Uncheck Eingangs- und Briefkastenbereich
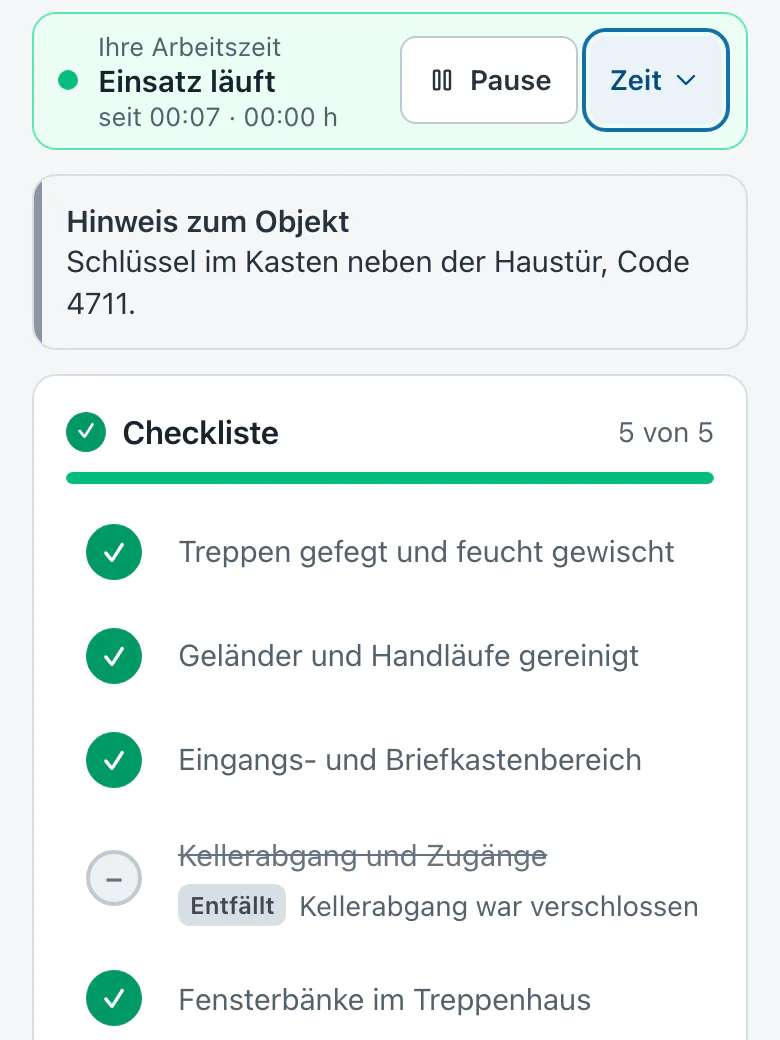The image size is (780, 1040). pos(114,760)
